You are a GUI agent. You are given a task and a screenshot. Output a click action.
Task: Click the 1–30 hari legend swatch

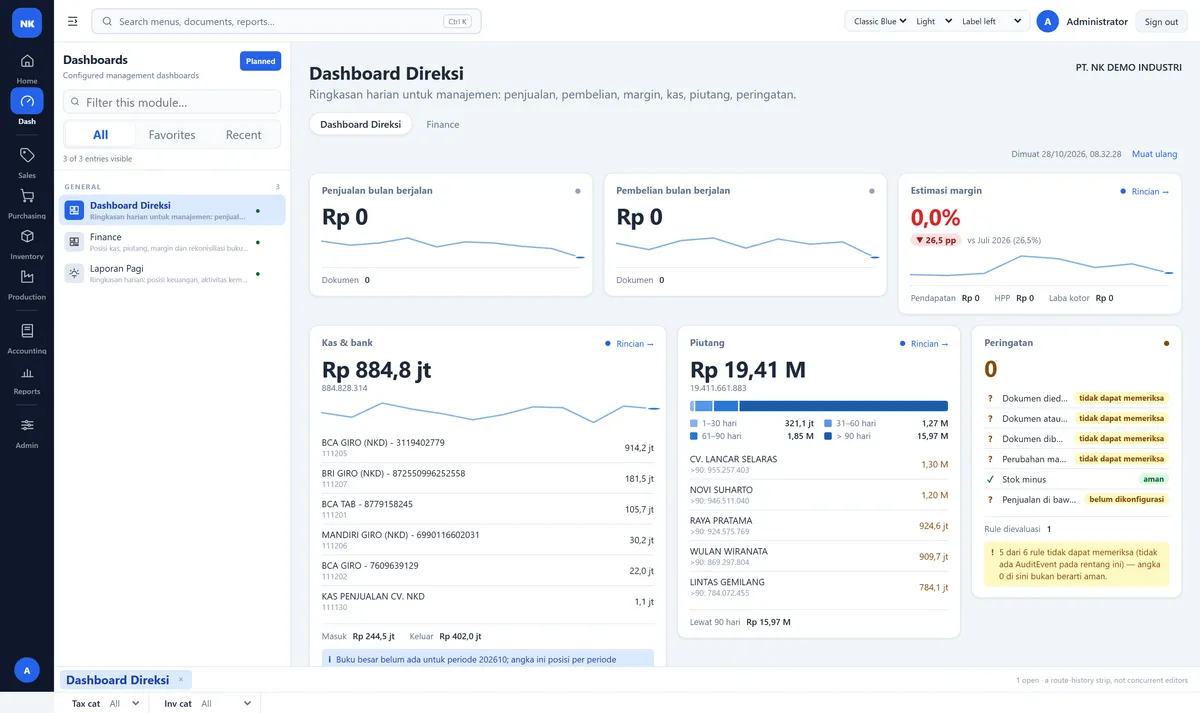694,423
